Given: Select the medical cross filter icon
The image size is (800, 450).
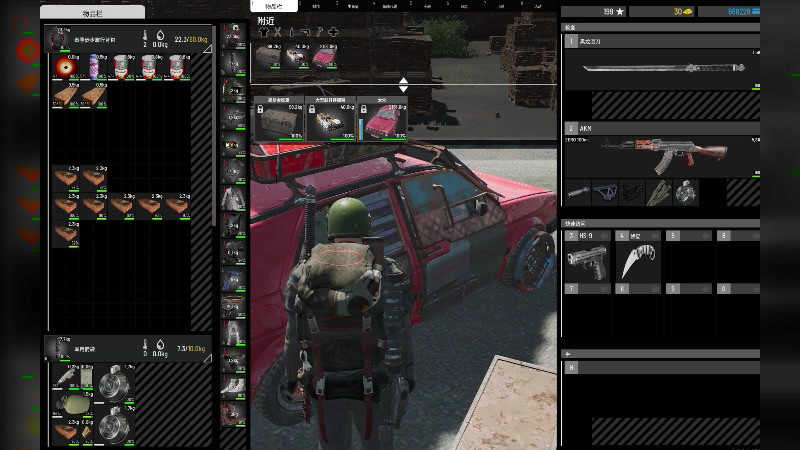Looking at the screenshot, I should pos(333,32).
